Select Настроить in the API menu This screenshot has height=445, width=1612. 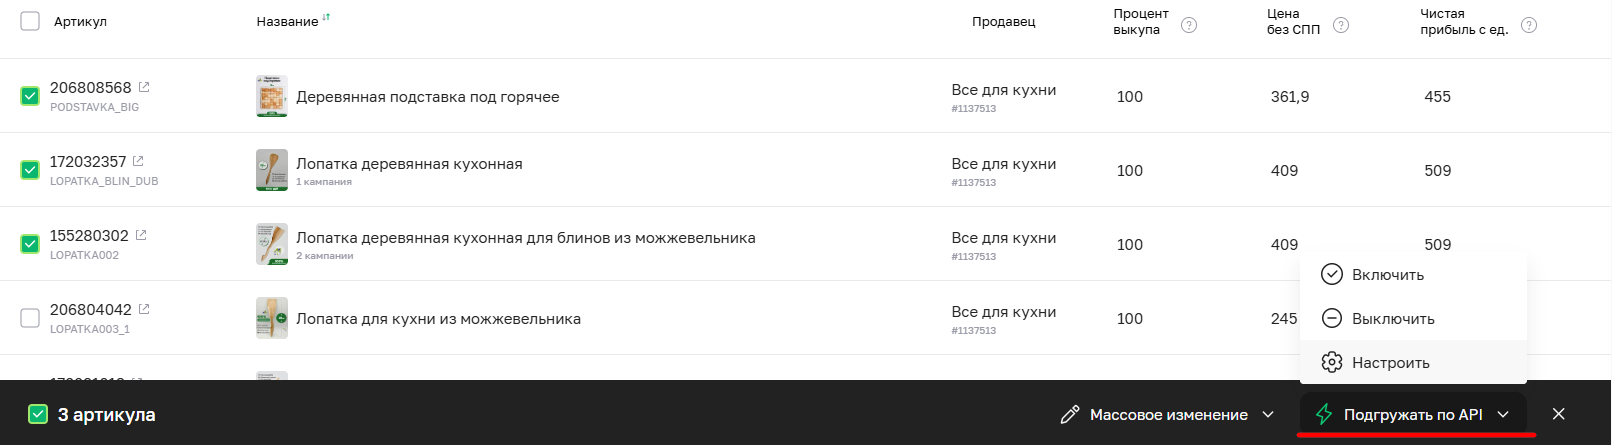1390,363
